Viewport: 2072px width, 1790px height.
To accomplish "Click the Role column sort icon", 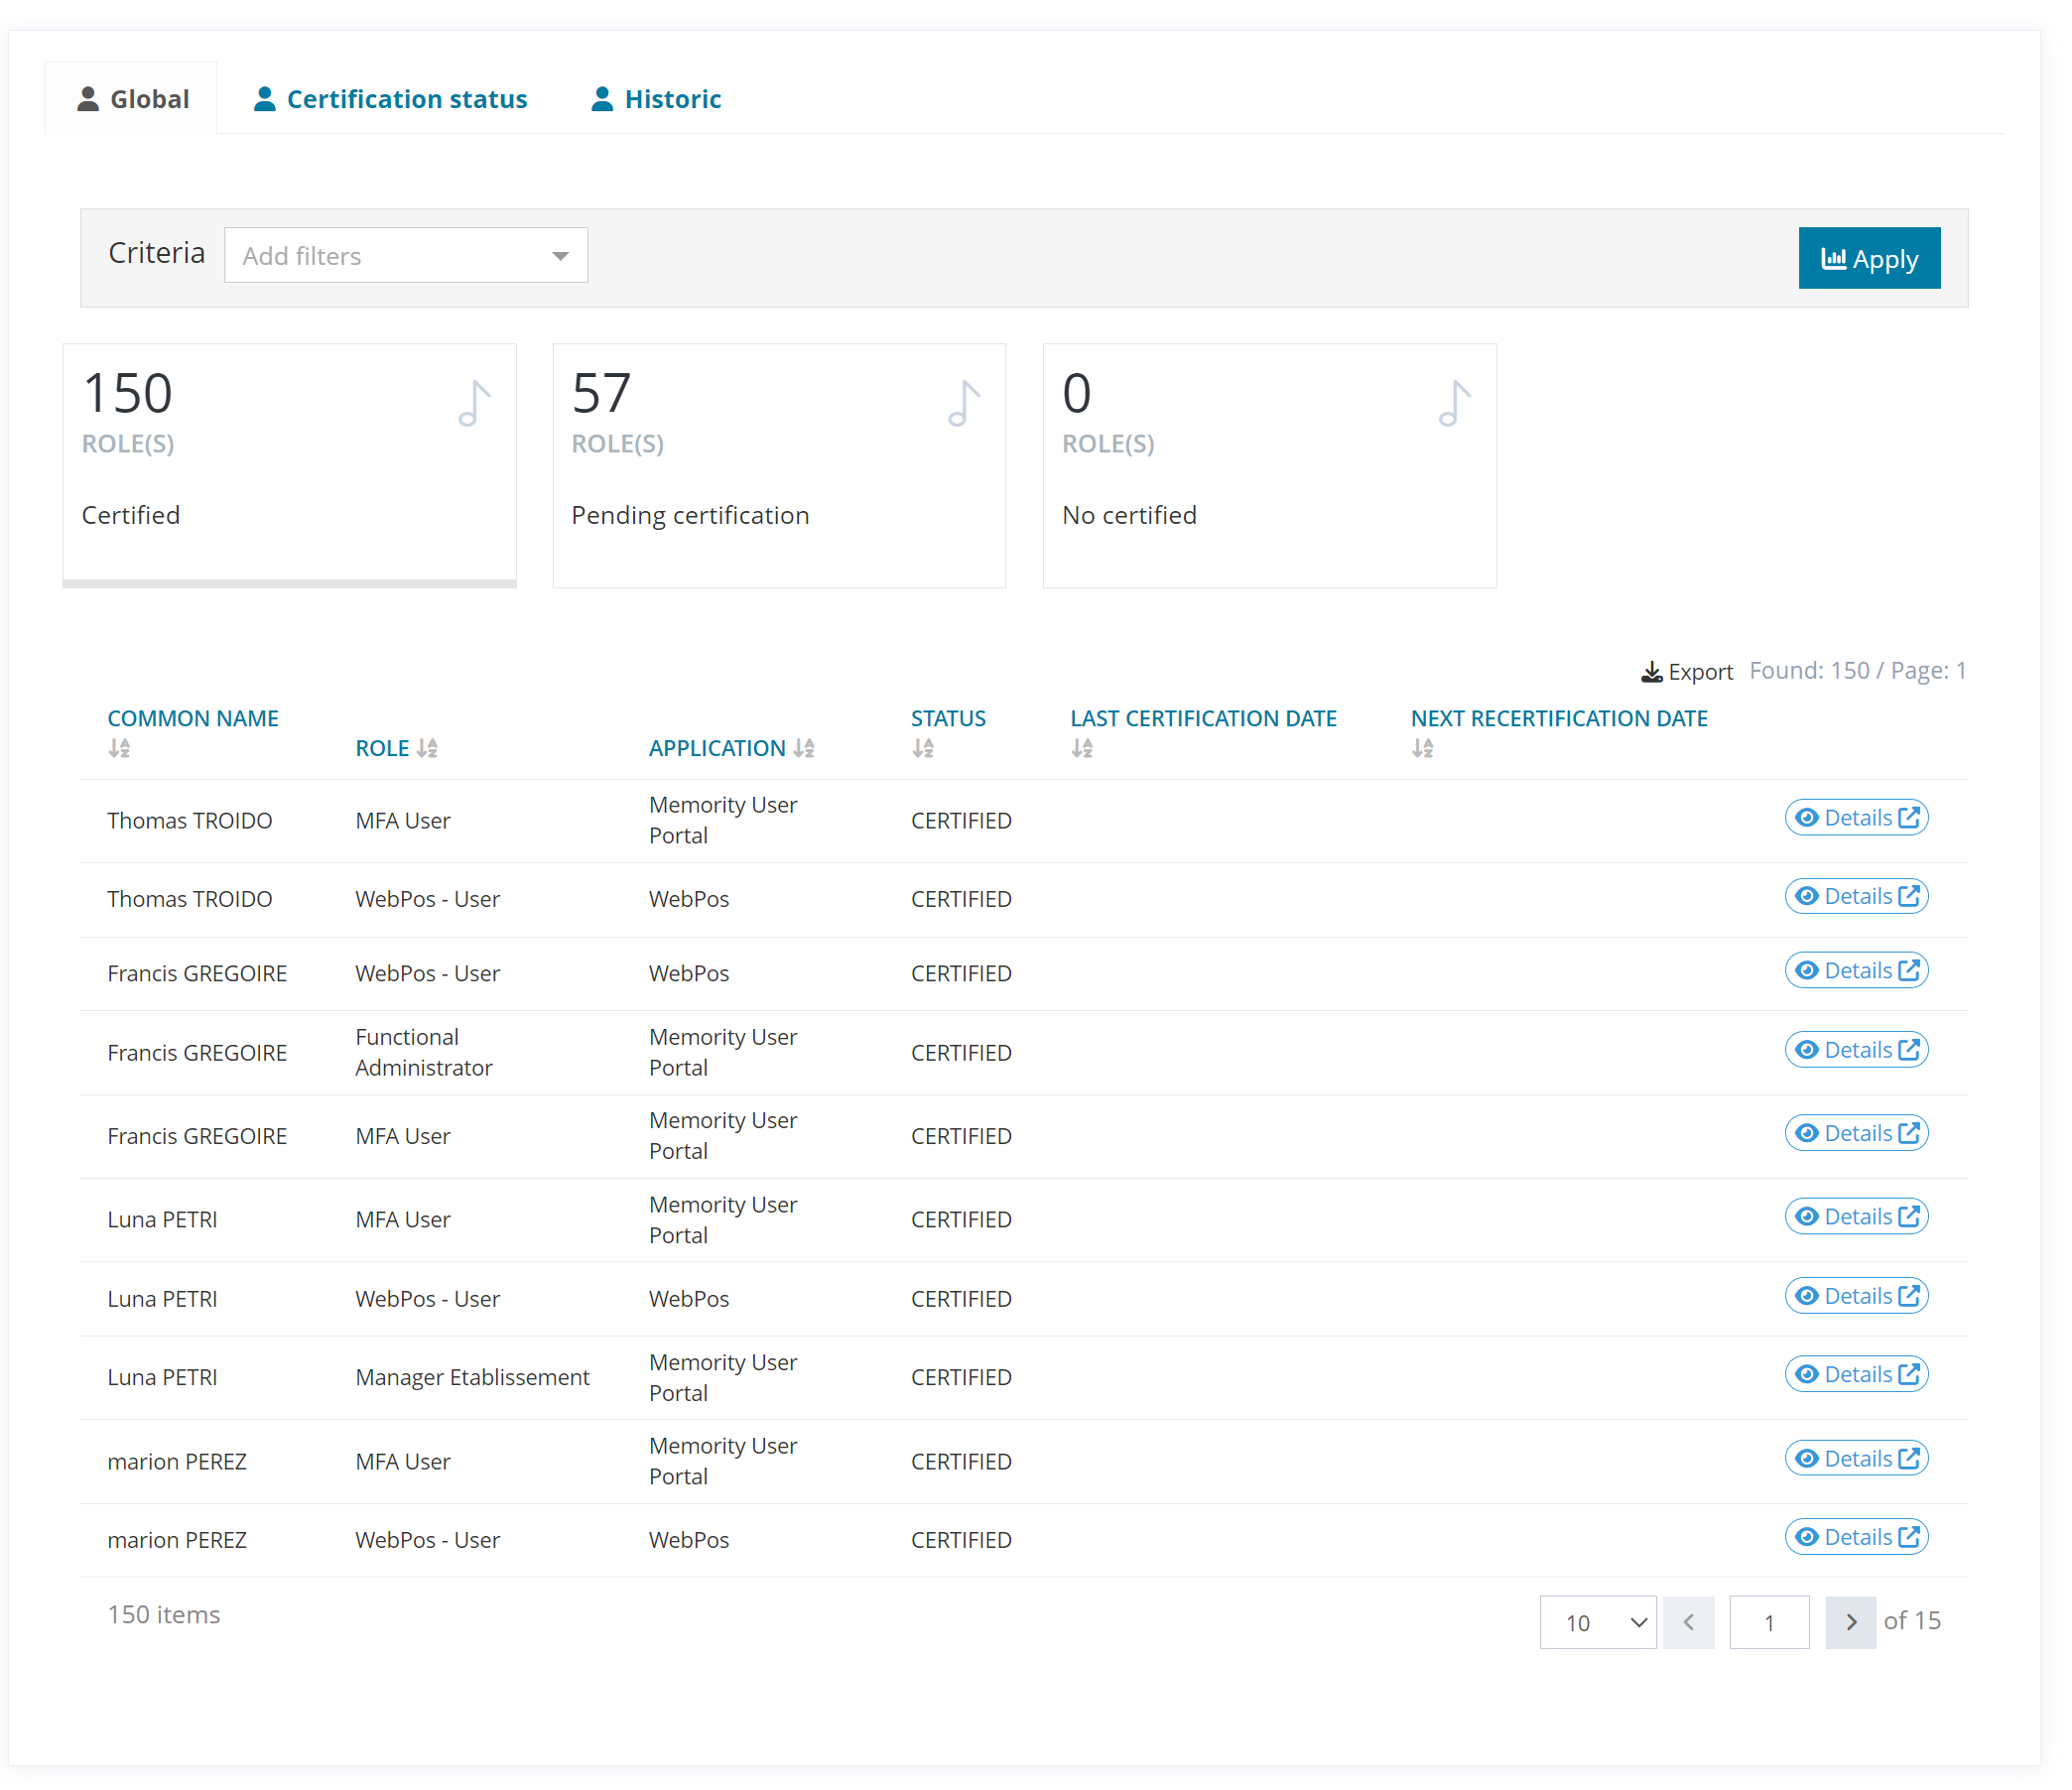I will (427, 748).
